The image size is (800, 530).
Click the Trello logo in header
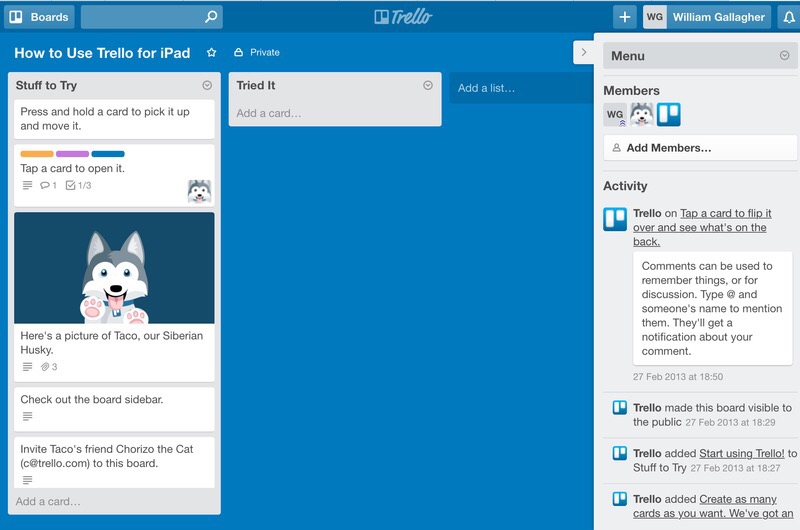(403, 17)
